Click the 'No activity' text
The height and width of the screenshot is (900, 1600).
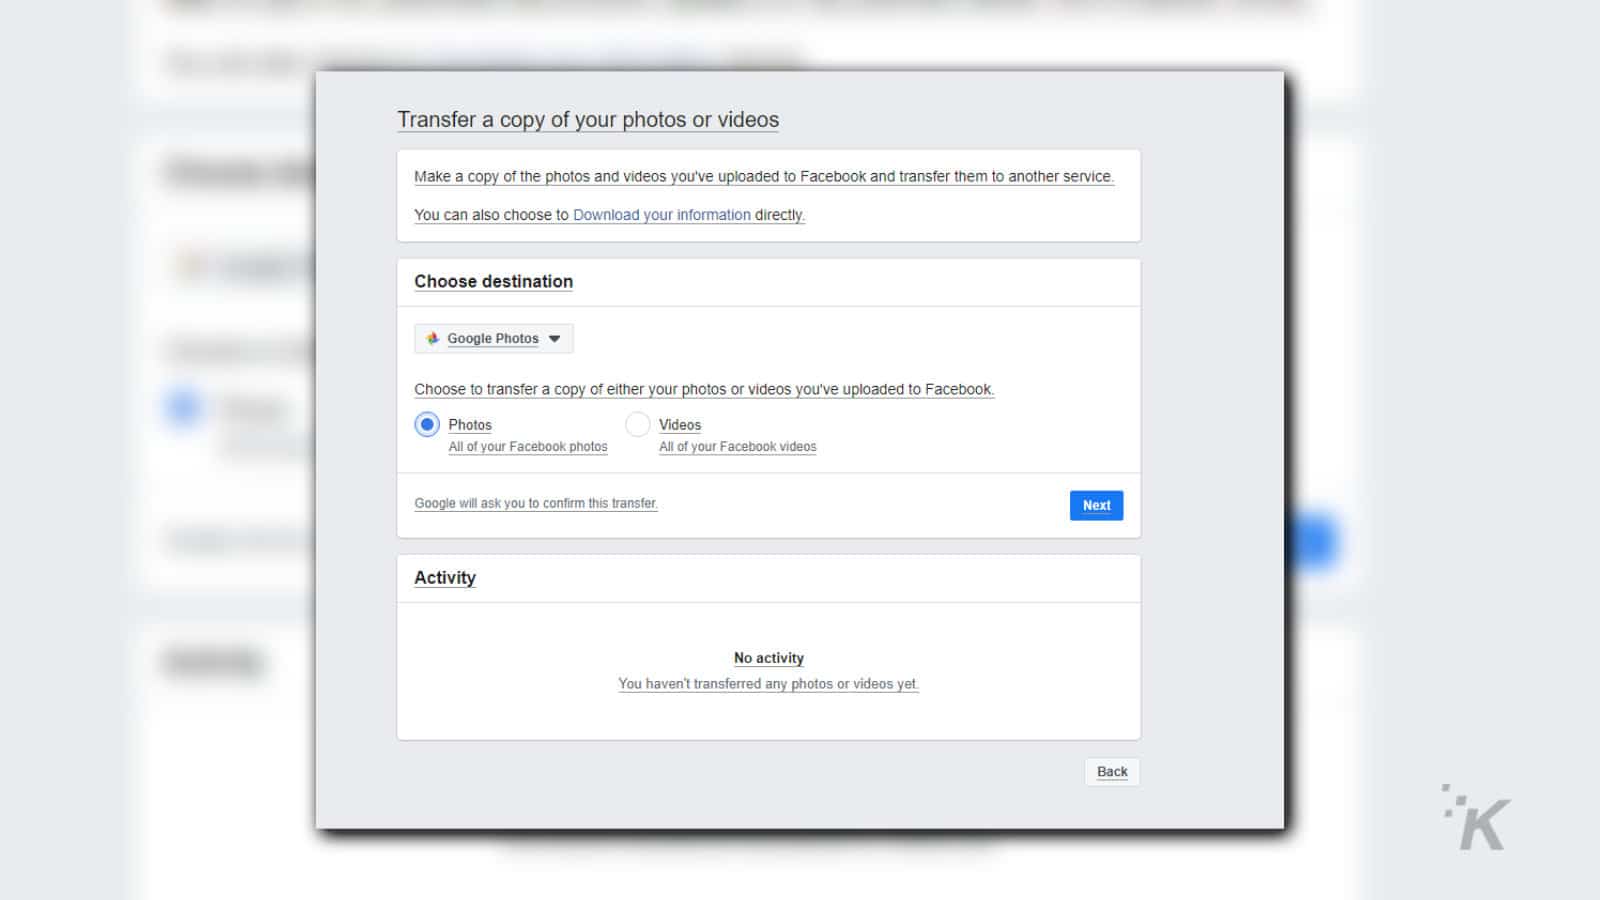tap(769, 658)
